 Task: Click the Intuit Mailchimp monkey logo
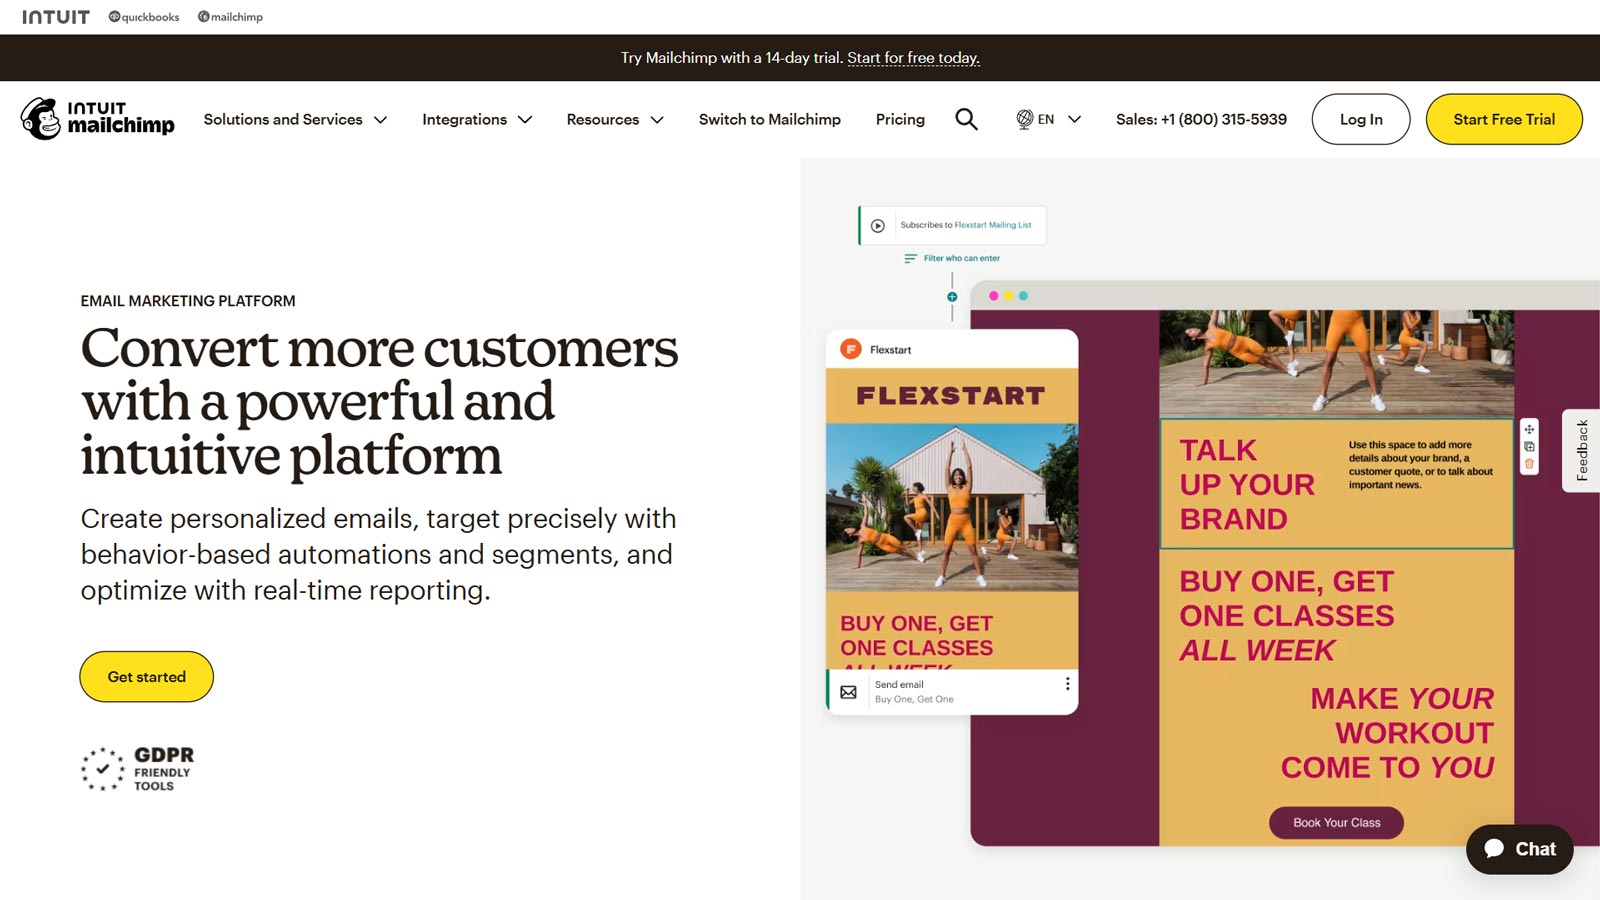tap(97, 119)
